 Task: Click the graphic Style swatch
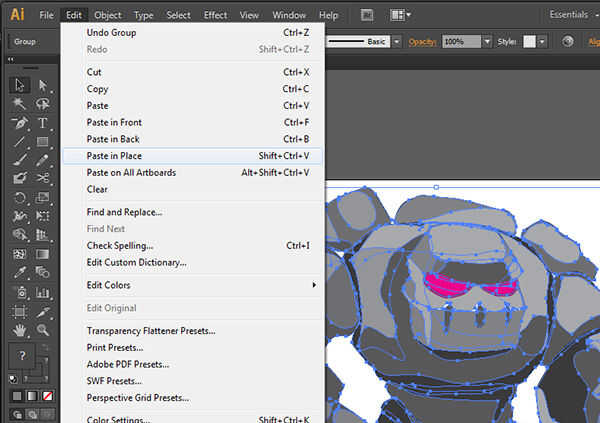[x=530, y=41]
